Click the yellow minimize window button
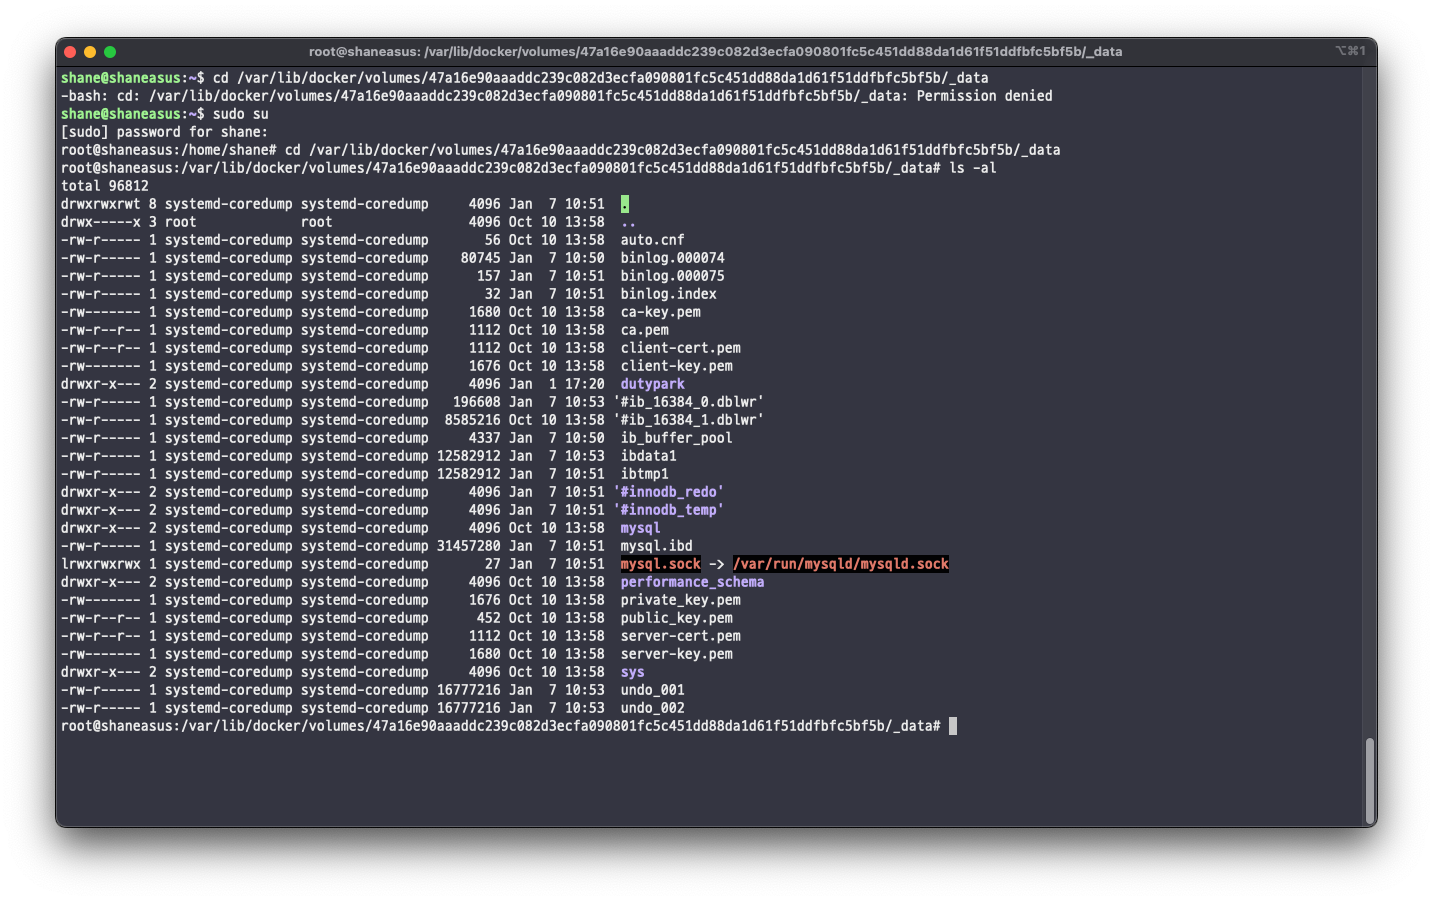 90,52
